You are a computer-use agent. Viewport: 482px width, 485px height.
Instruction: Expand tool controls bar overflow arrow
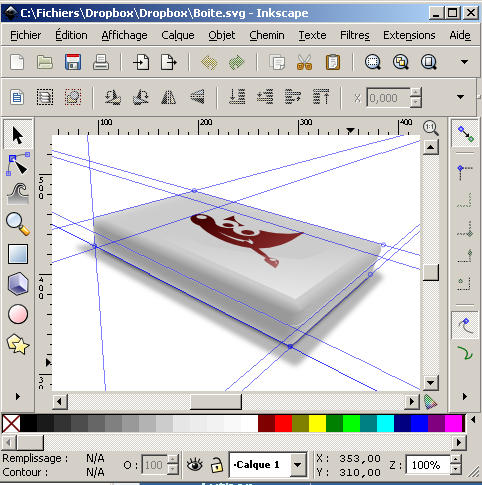tap(460, 97)
